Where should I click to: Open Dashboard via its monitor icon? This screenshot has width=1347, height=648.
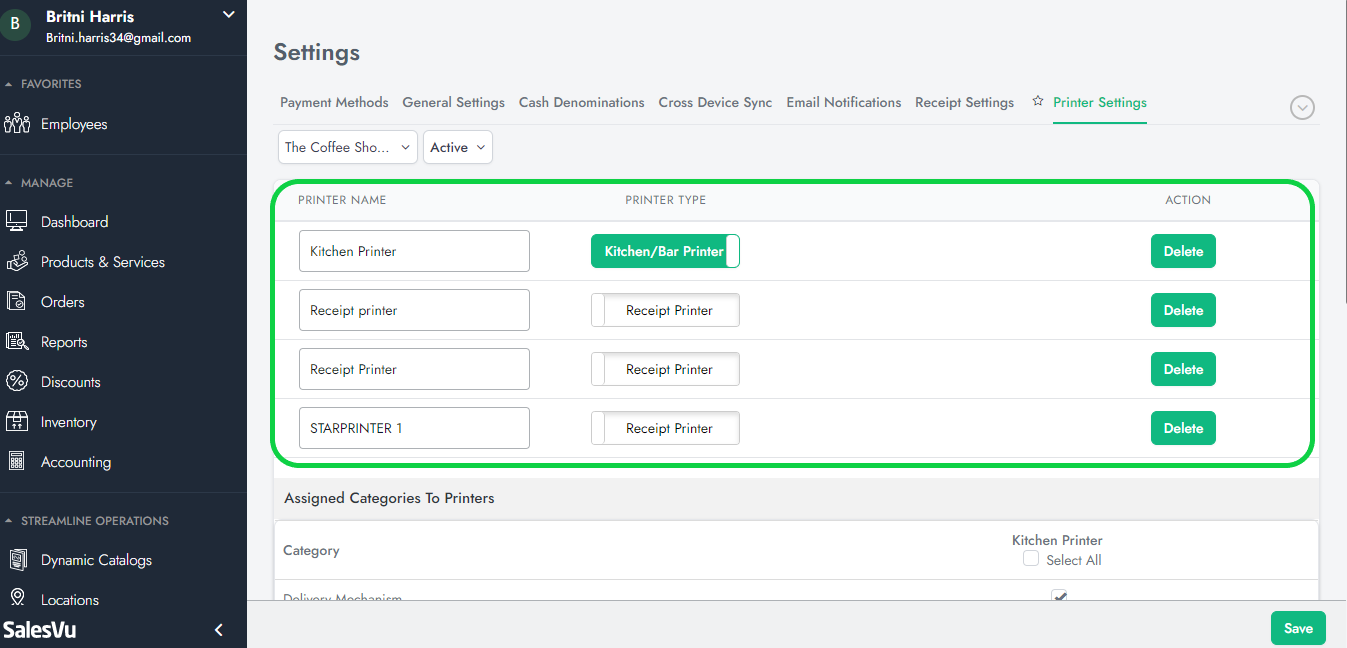17,222
